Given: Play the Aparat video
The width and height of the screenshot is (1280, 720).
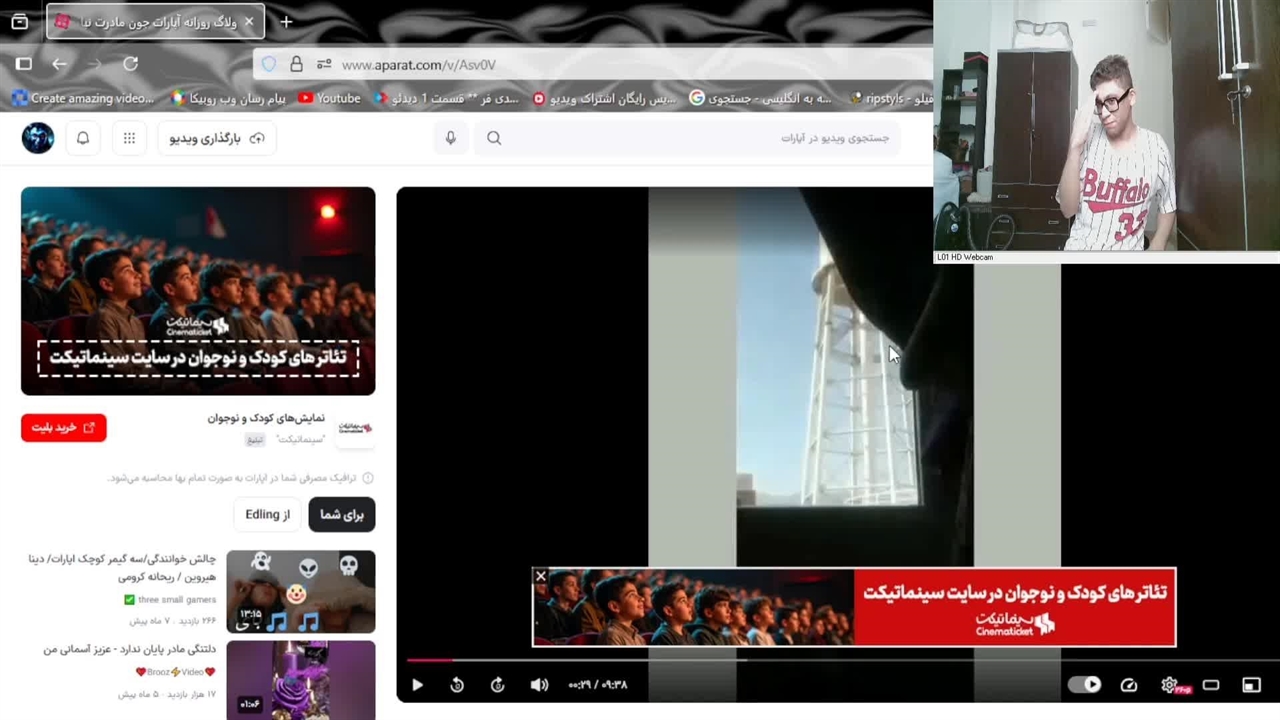Looking at the screenshot, I should click(418, 685).
